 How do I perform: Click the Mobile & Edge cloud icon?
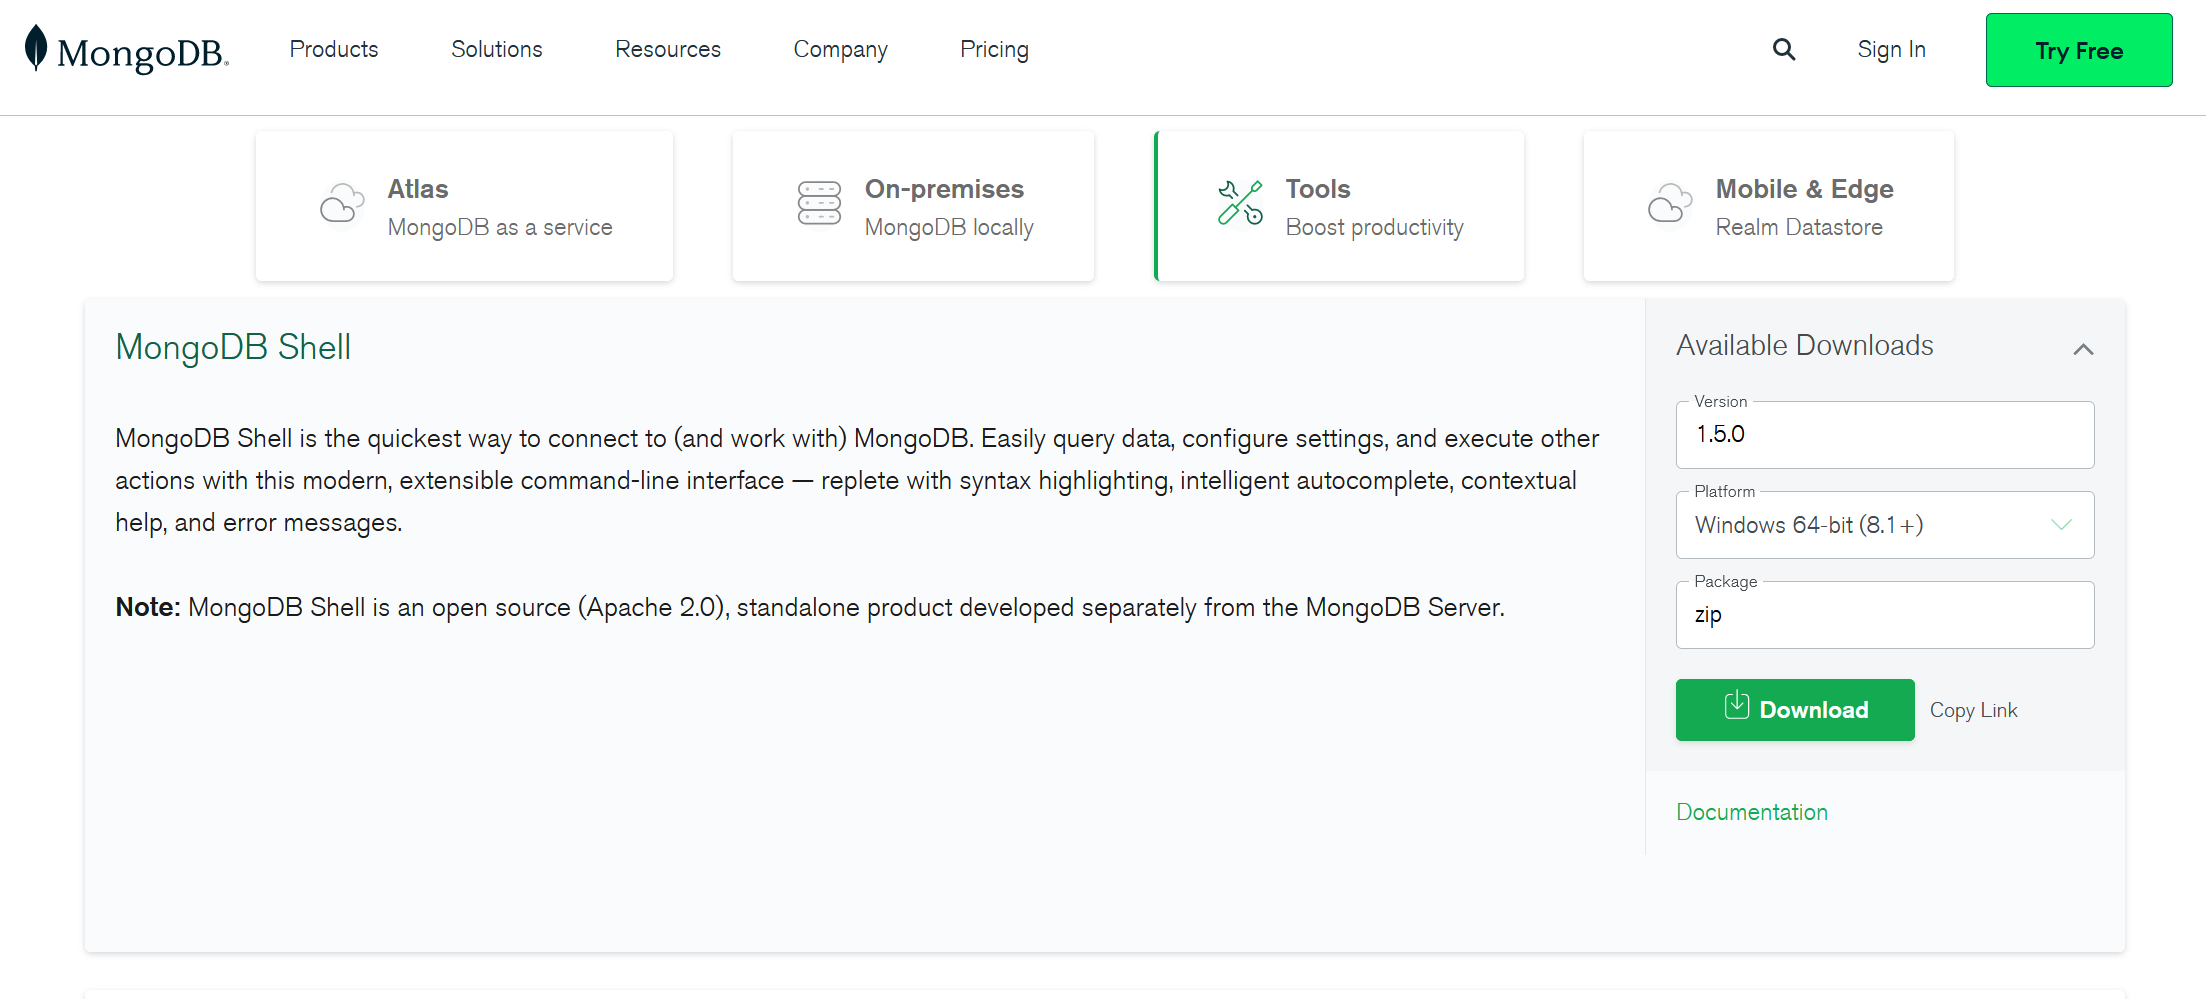1668,204
